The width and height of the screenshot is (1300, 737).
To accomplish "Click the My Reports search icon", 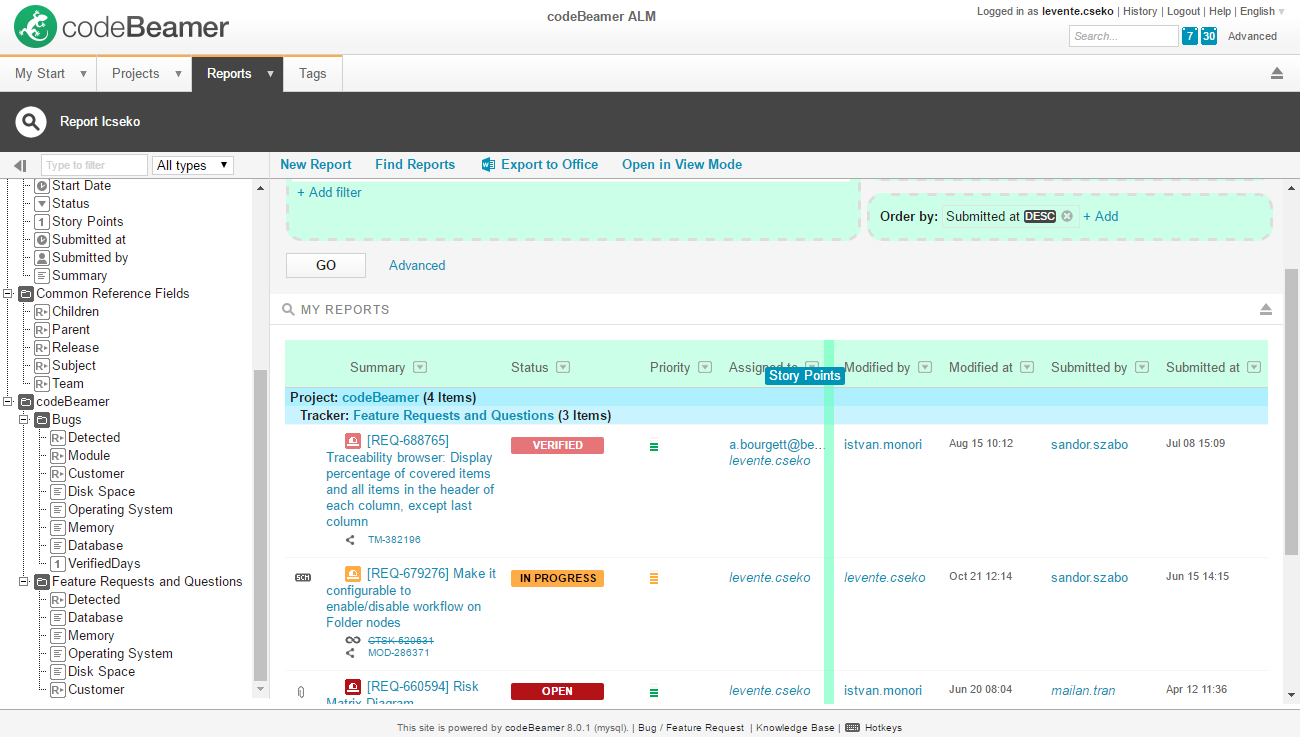I will click(288, 310).
